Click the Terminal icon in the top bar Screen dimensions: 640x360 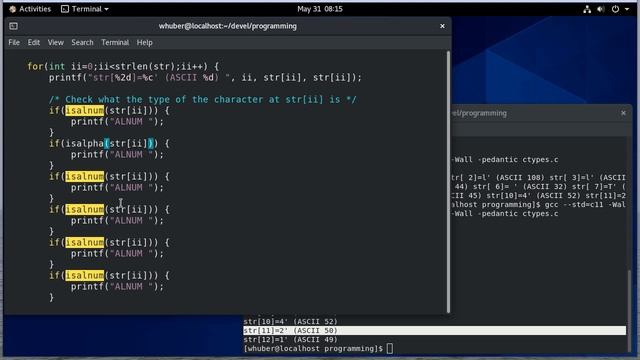65,9
